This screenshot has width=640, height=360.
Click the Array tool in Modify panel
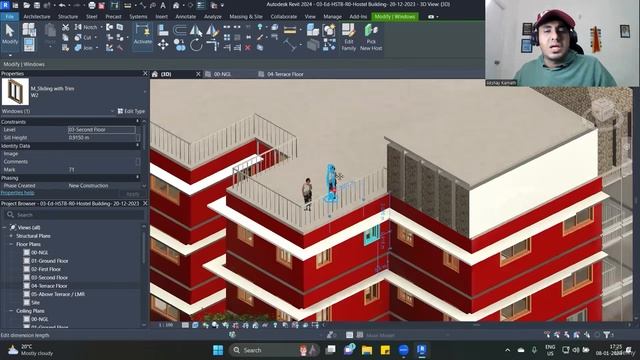227,38
